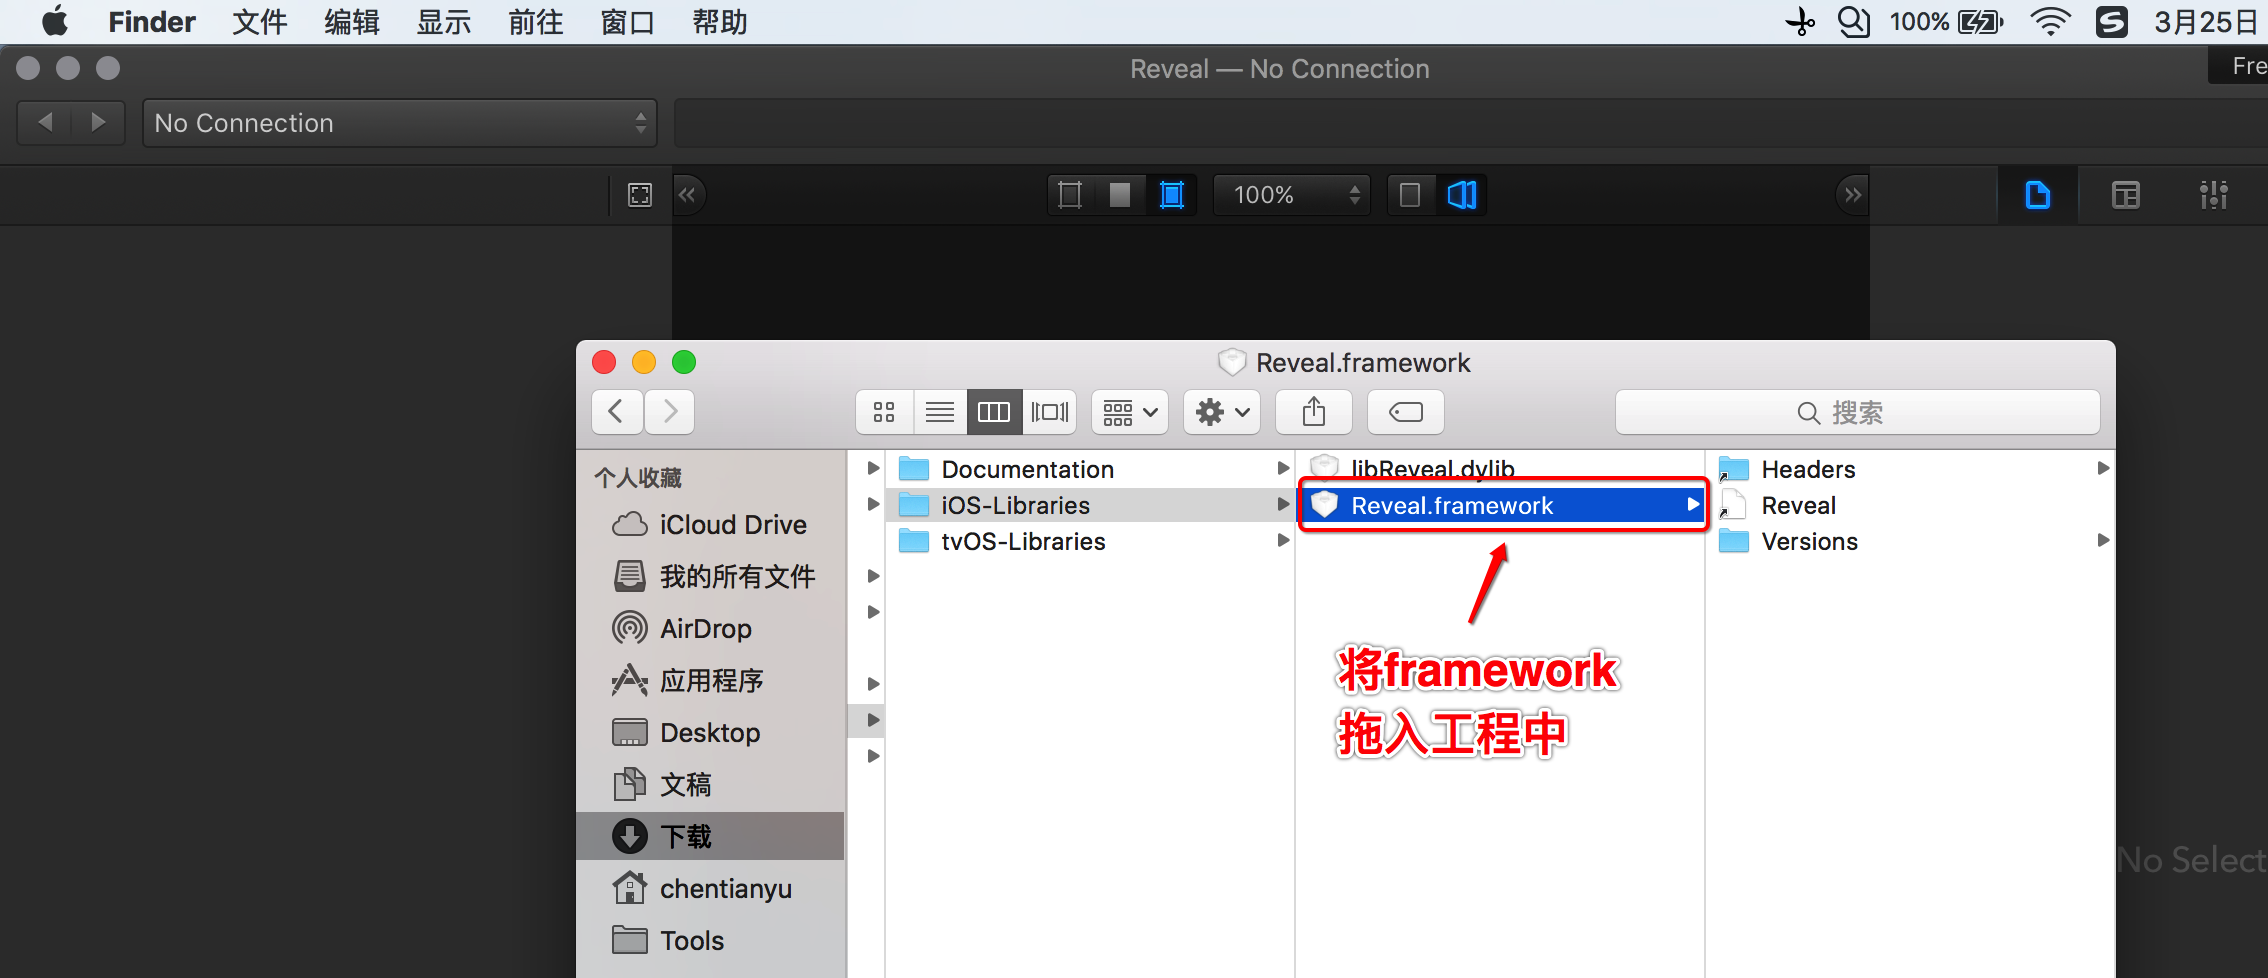Image resolution: width=2268 pixels, height=978 pixels.
Task: Click the Wi-Fi status icon
Action: [x=2050, y=22]
